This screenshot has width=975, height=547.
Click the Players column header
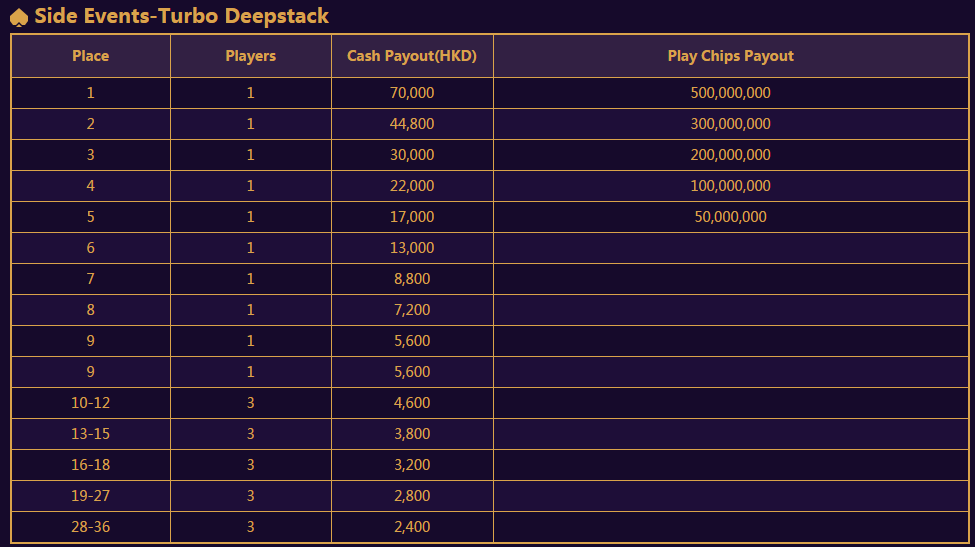click(x=251, y=56)
